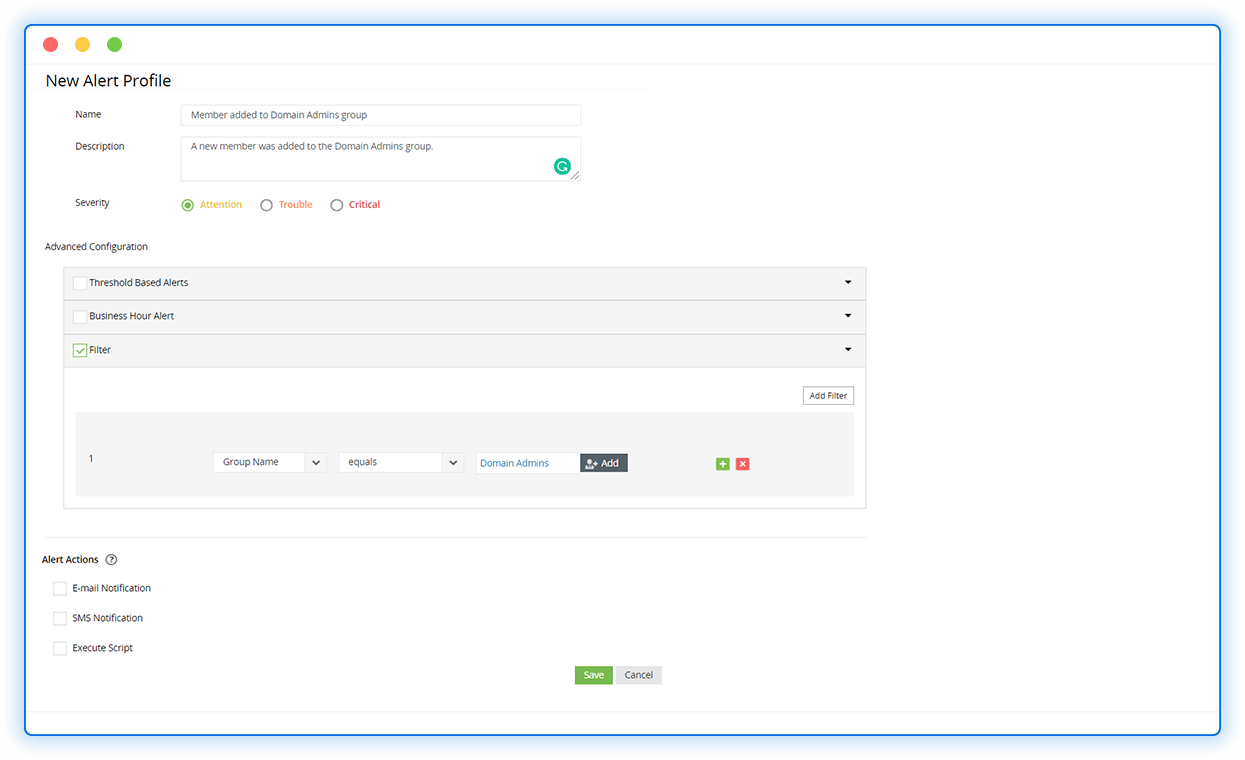Expand the Business Hour Alert section

pos(847,316)
